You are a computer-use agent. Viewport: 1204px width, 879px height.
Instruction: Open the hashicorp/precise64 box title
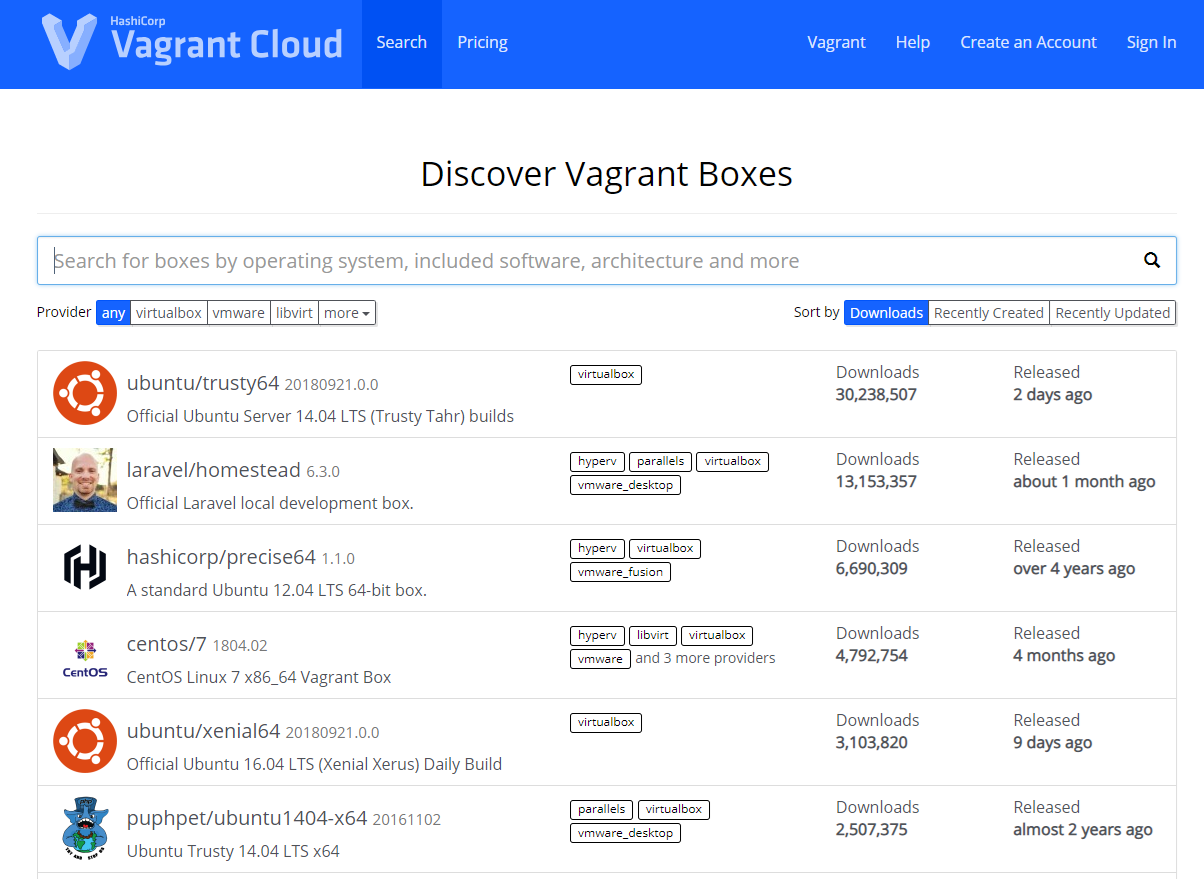(221, 557)
